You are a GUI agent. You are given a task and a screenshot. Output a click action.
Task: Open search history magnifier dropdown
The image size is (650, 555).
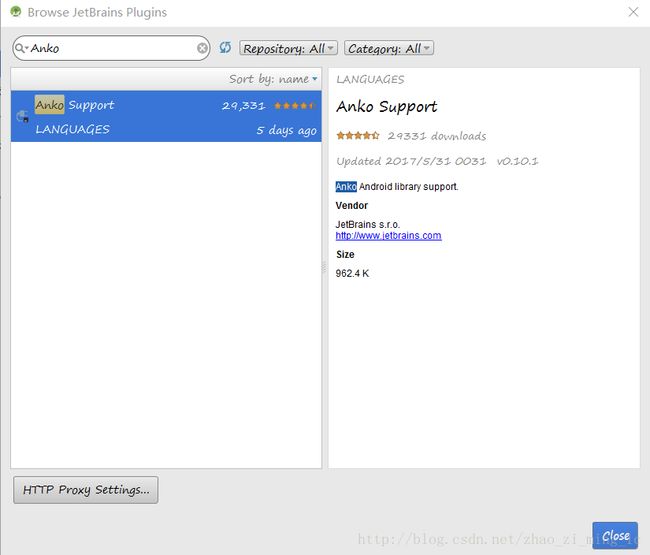[x=21, y=48]
